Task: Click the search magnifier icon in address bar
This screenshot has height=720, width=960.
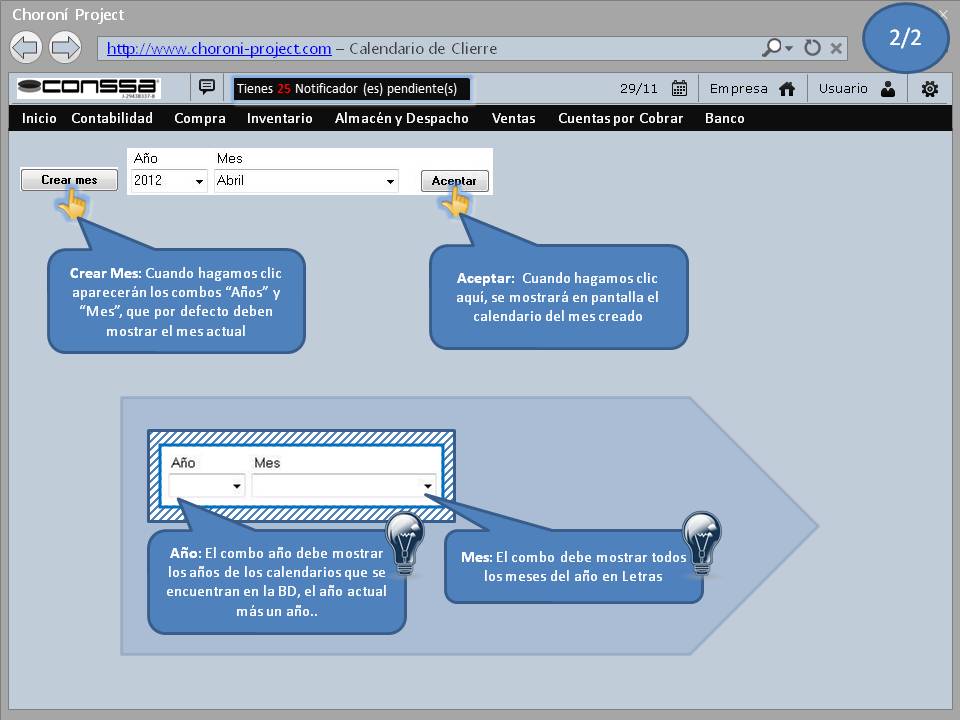Action: 773,47
